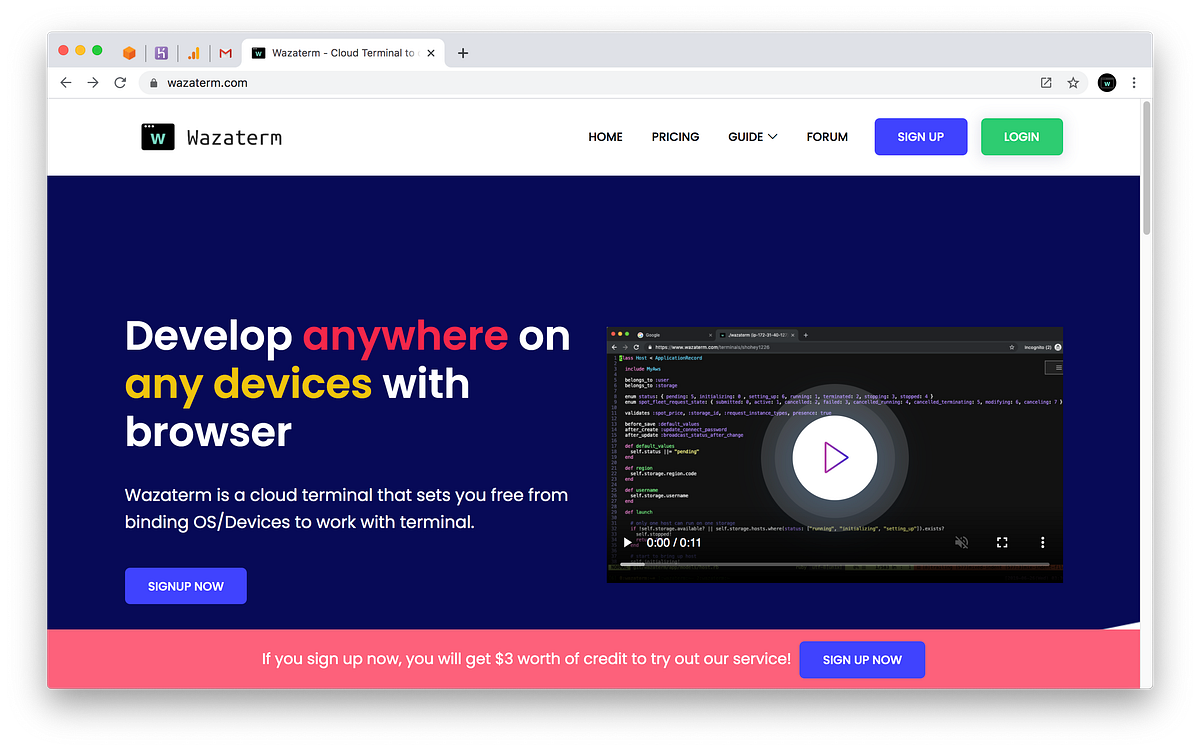Open the browser's three-dot menu
1200x751 pixels.
pos(1134,83)
